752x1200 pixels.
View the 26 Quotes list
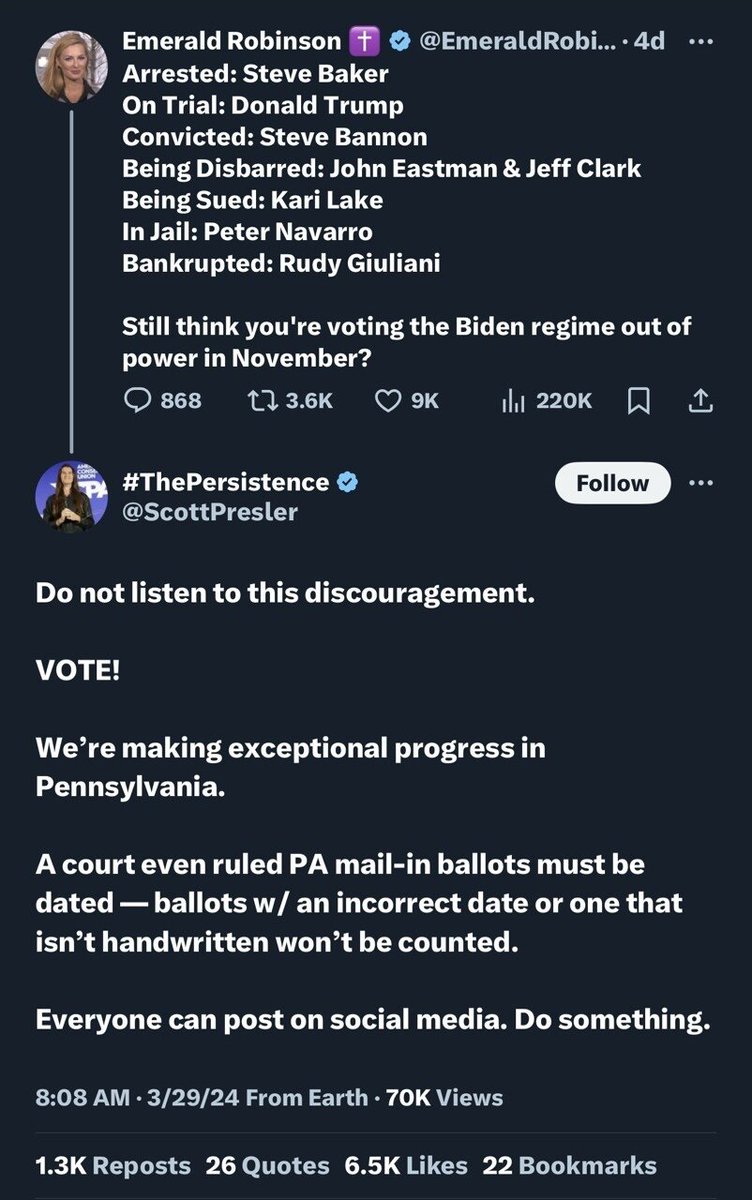(x=267, y=1165)
